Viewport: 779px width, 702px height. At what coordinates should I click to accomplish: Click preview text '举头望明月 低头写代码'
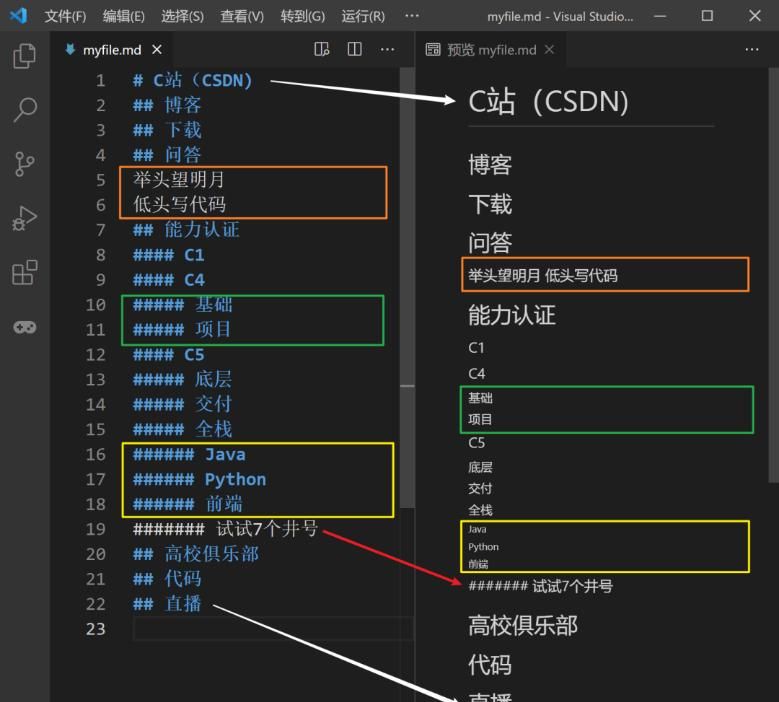coord(543,275)
